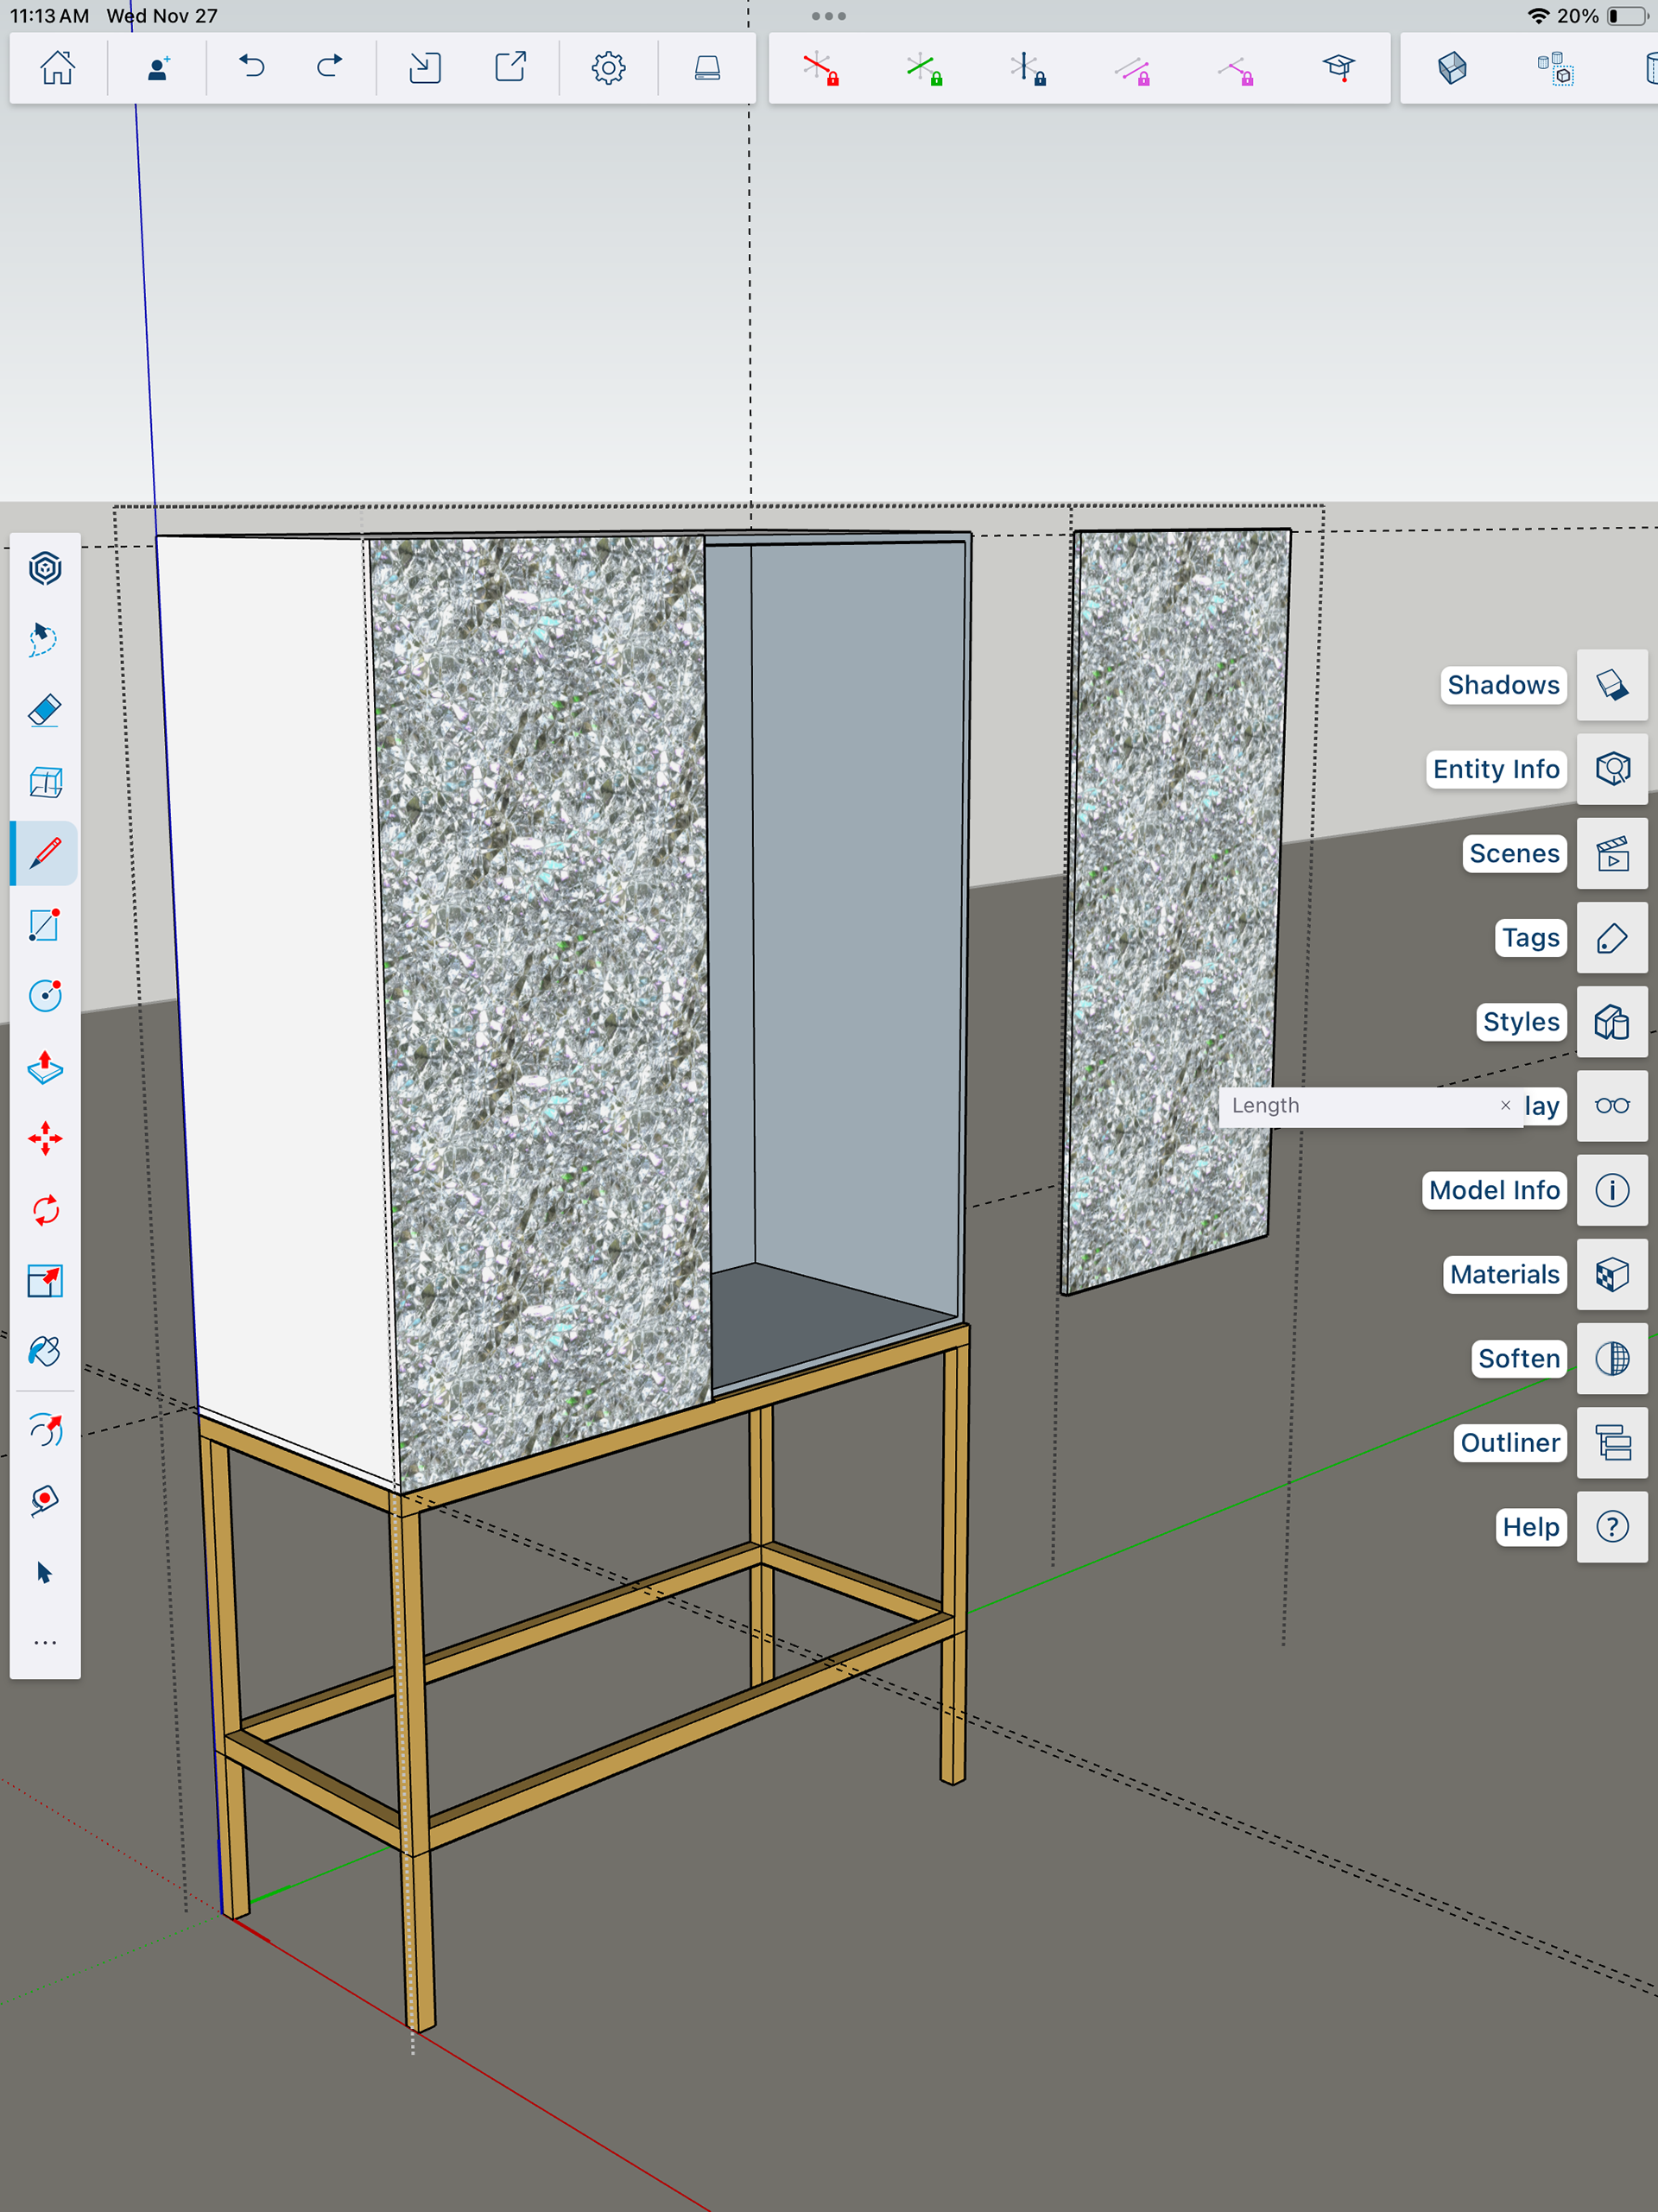Select the Paint Bucket tool
Viewport: 1658px width, 2212px height.
[45, 1352]
